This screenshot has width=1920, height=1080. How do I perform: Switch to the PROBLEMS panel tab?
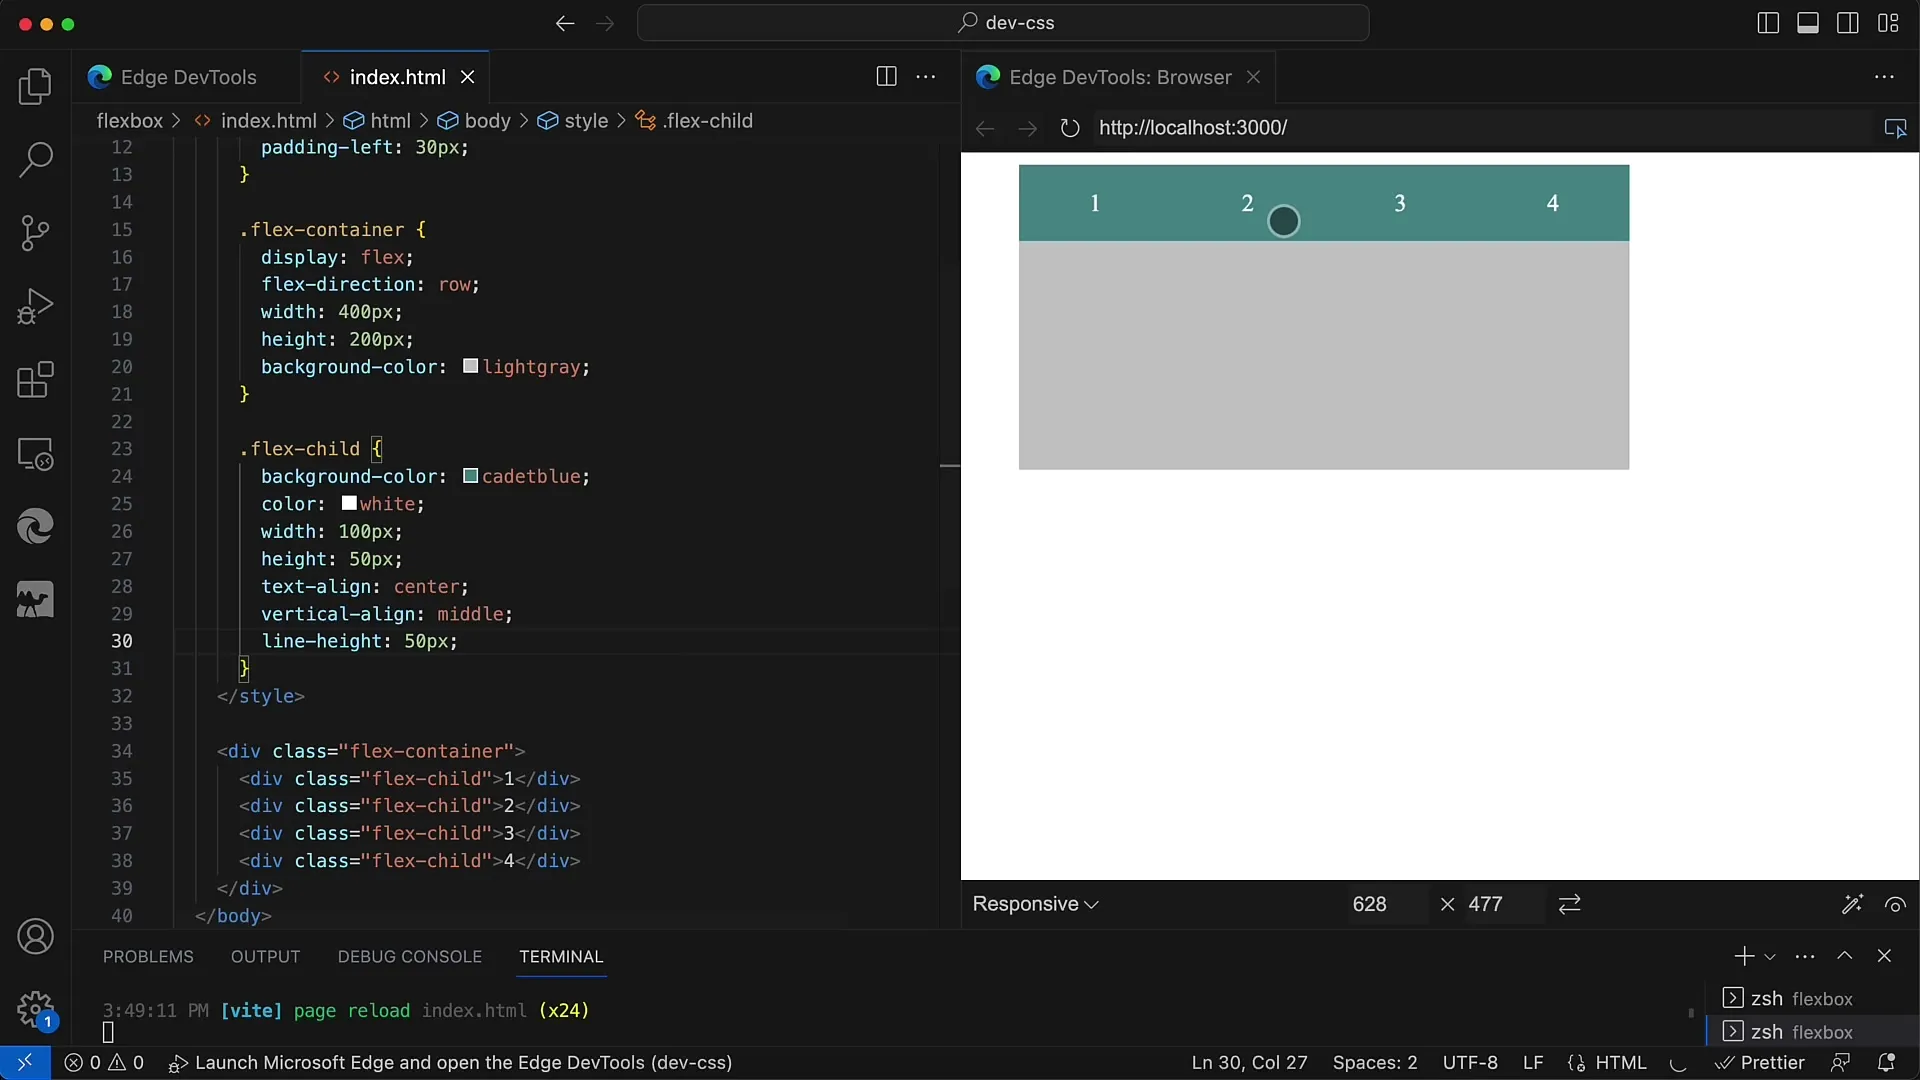point(148,957)
